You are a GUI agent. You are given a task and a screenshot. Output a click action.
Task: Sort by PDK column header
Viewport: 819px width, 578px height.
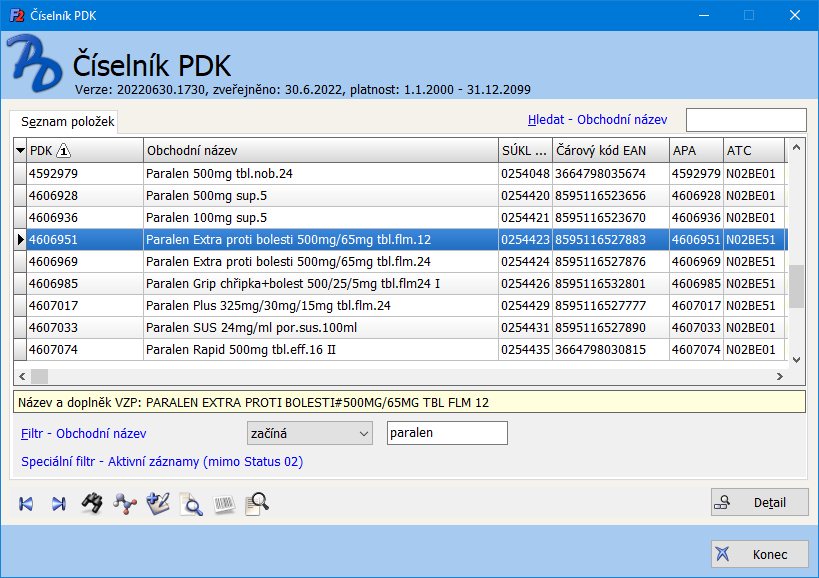point(85,150)
